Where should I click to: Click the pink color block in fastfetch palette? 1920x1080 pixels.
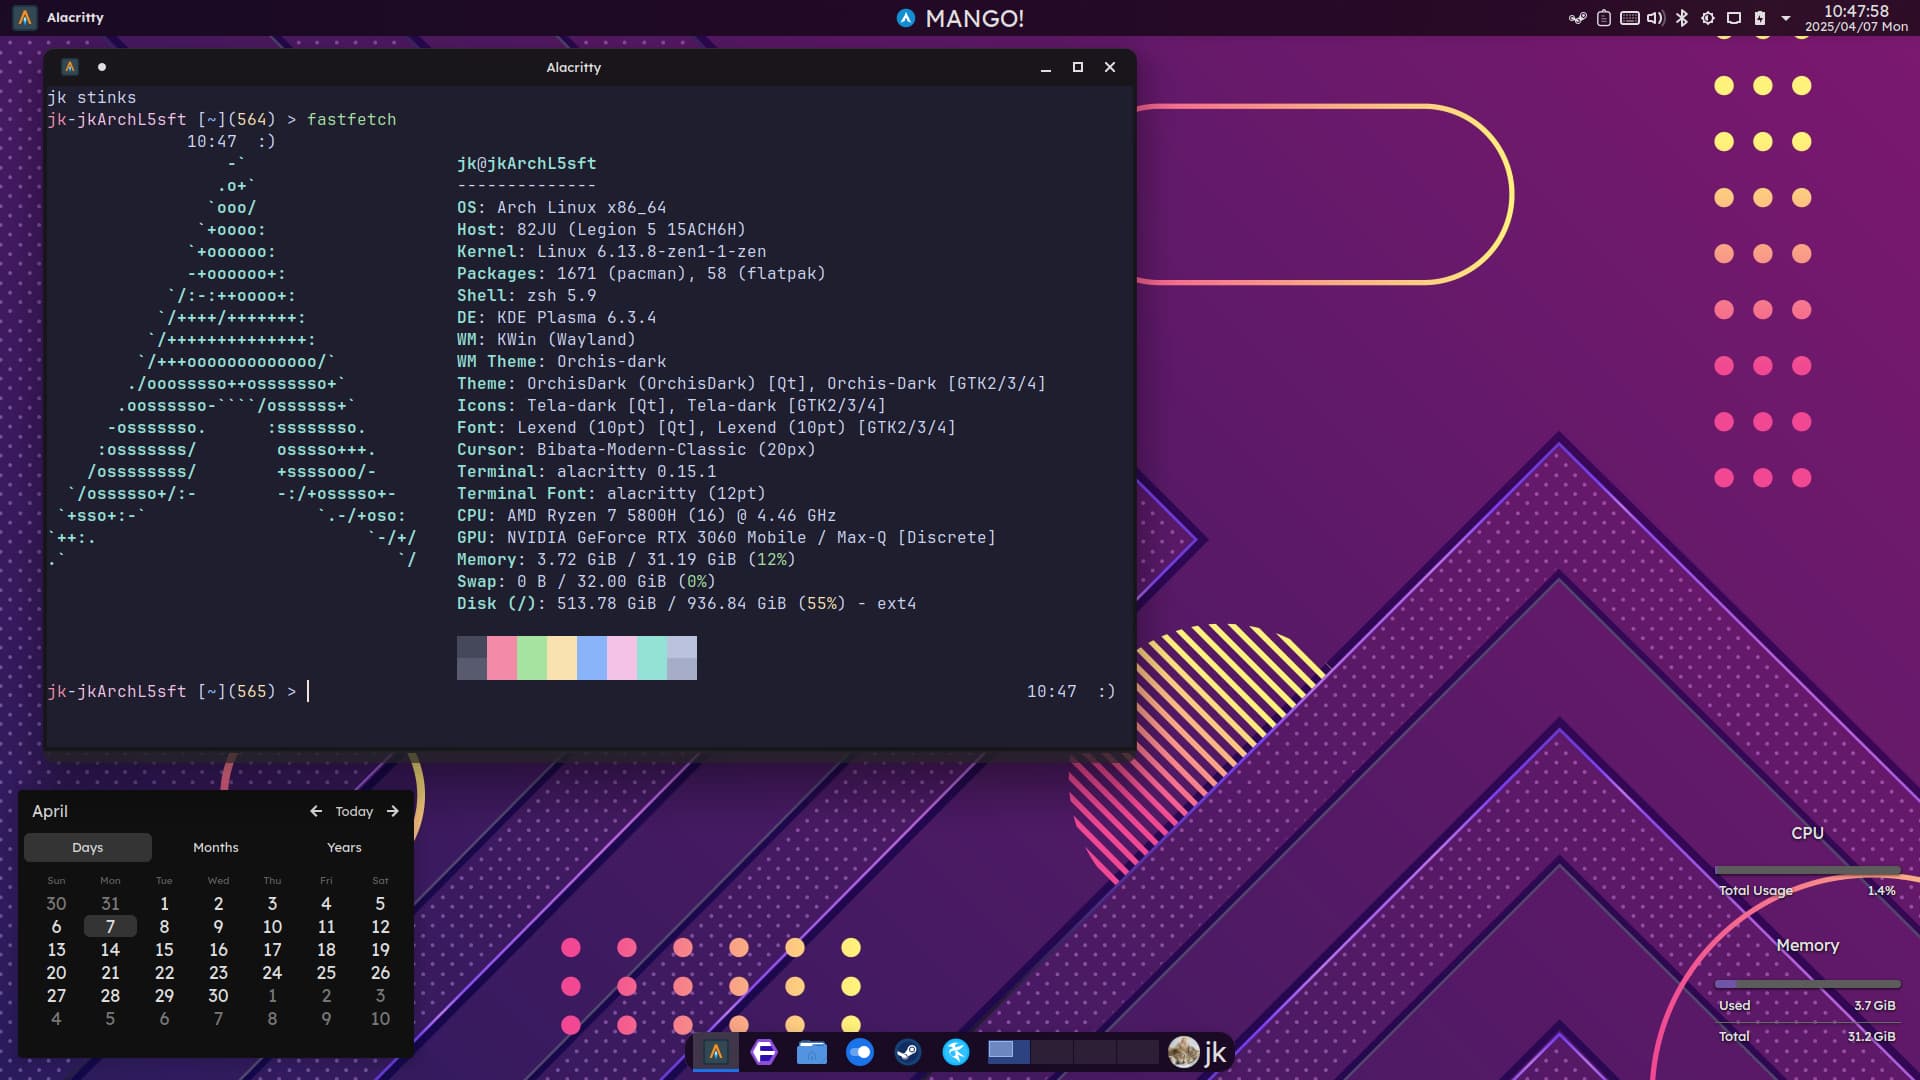(502, 658)
